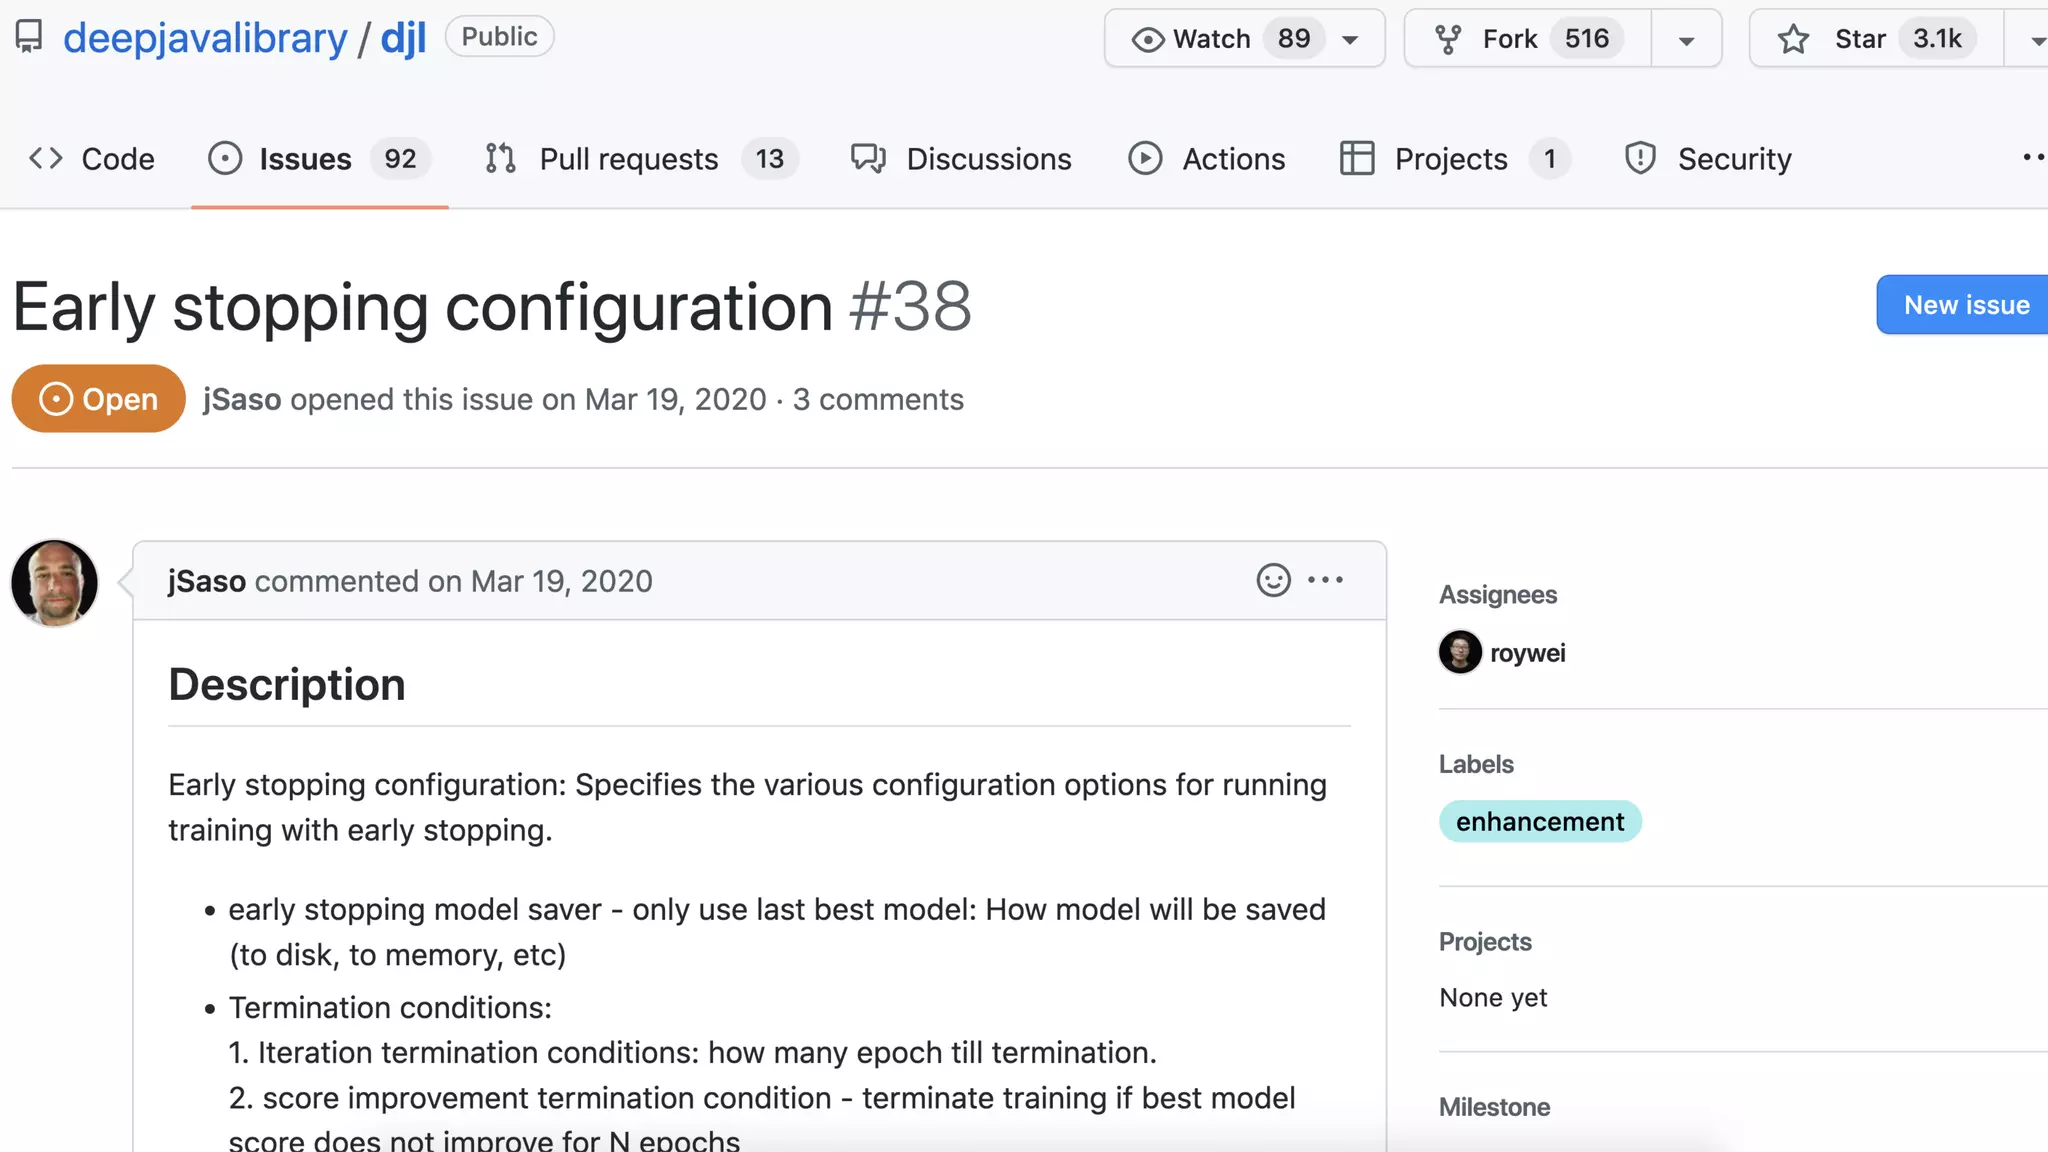Click the watch count 89

coord(1293,39)
